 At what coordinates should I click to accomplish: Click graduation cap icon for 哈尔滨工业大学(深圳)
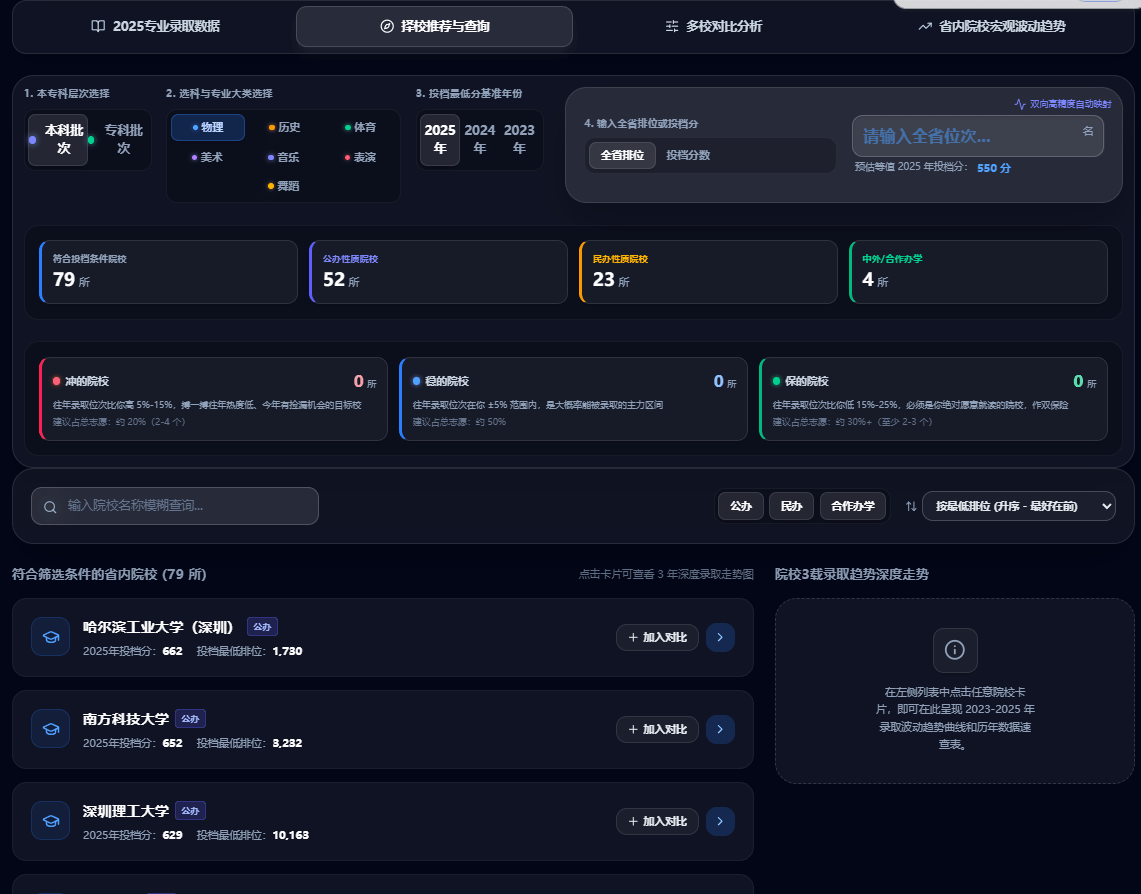click(50, 637)
